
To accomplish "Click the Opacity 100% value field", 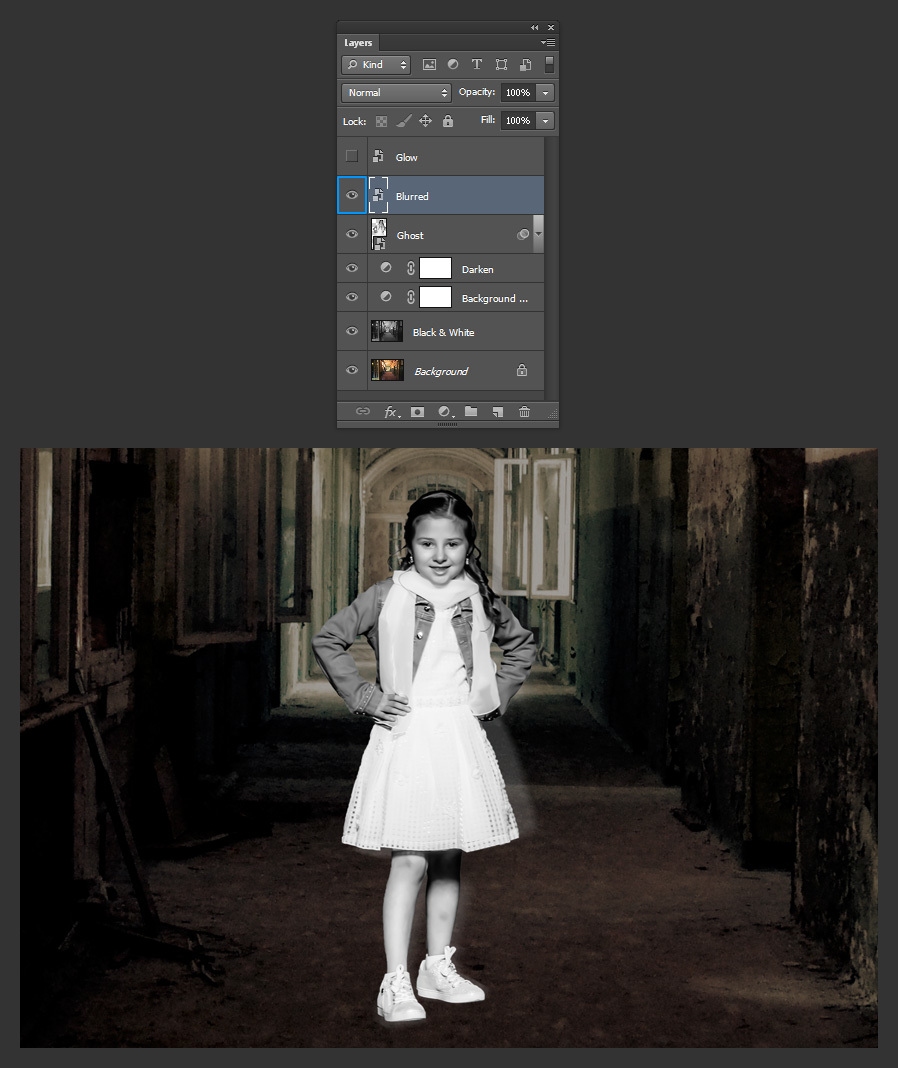I will coord(518,93).
